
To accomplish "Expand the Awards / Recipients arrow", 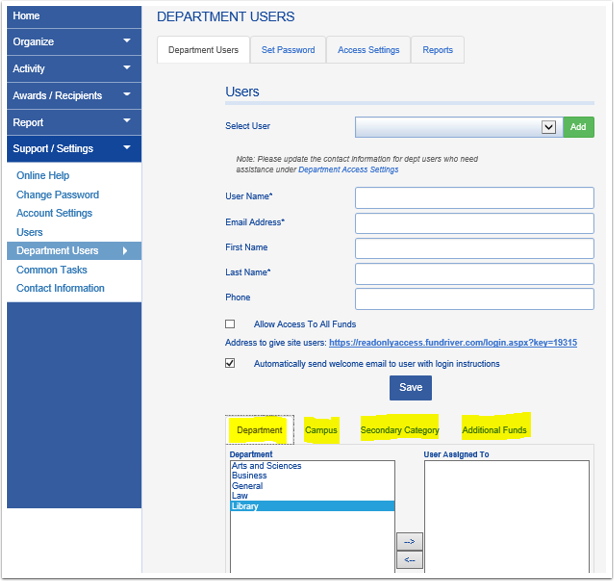I will click(127, 94).
